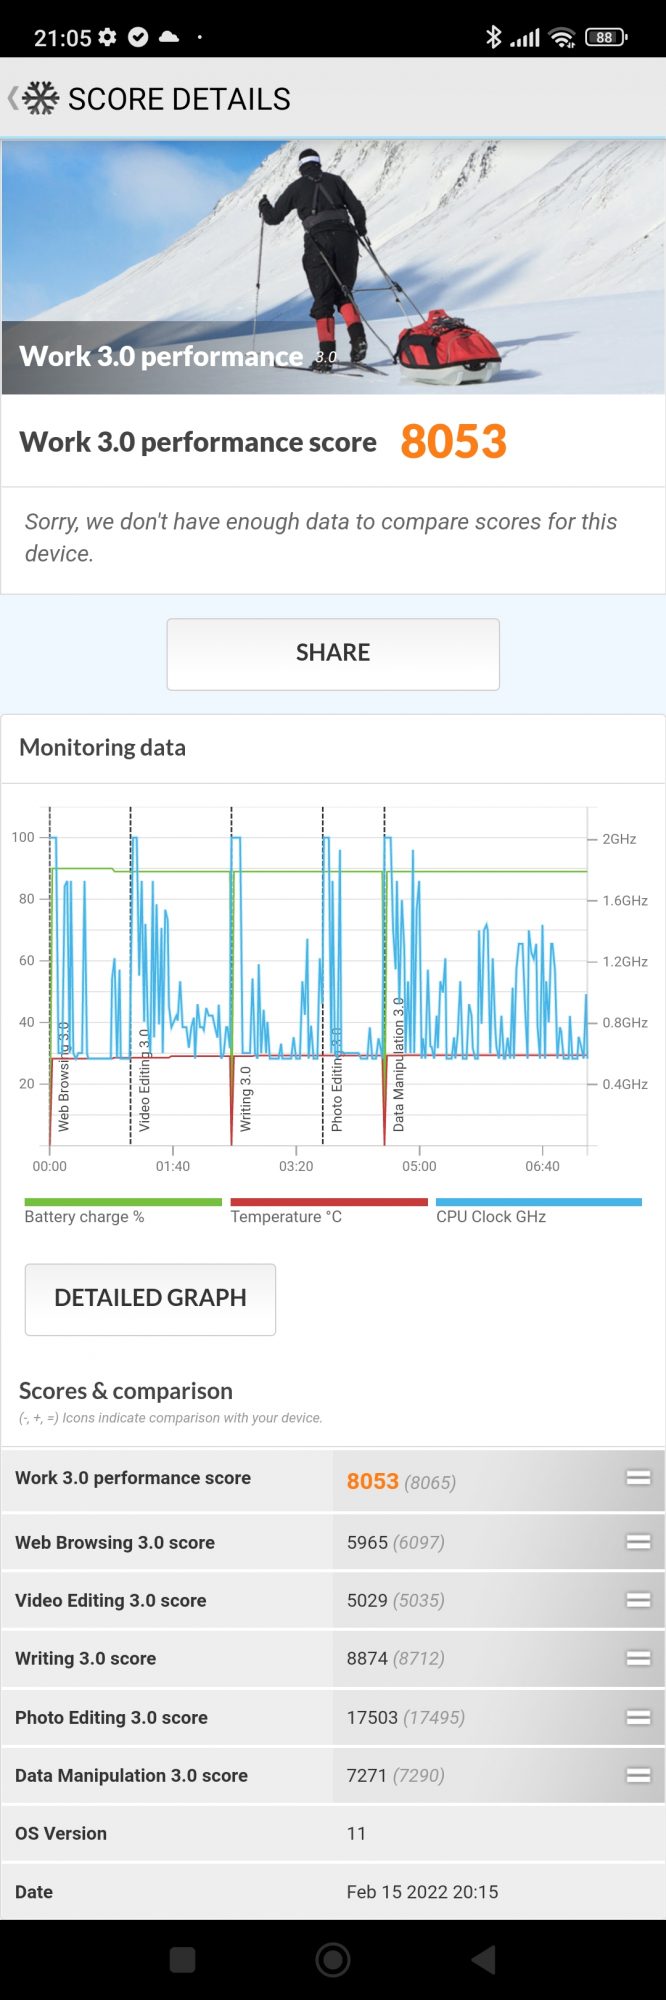666x2000 pixels.
Task: Tap the back snowflake icon in header
Action: (x=36, y=98)
